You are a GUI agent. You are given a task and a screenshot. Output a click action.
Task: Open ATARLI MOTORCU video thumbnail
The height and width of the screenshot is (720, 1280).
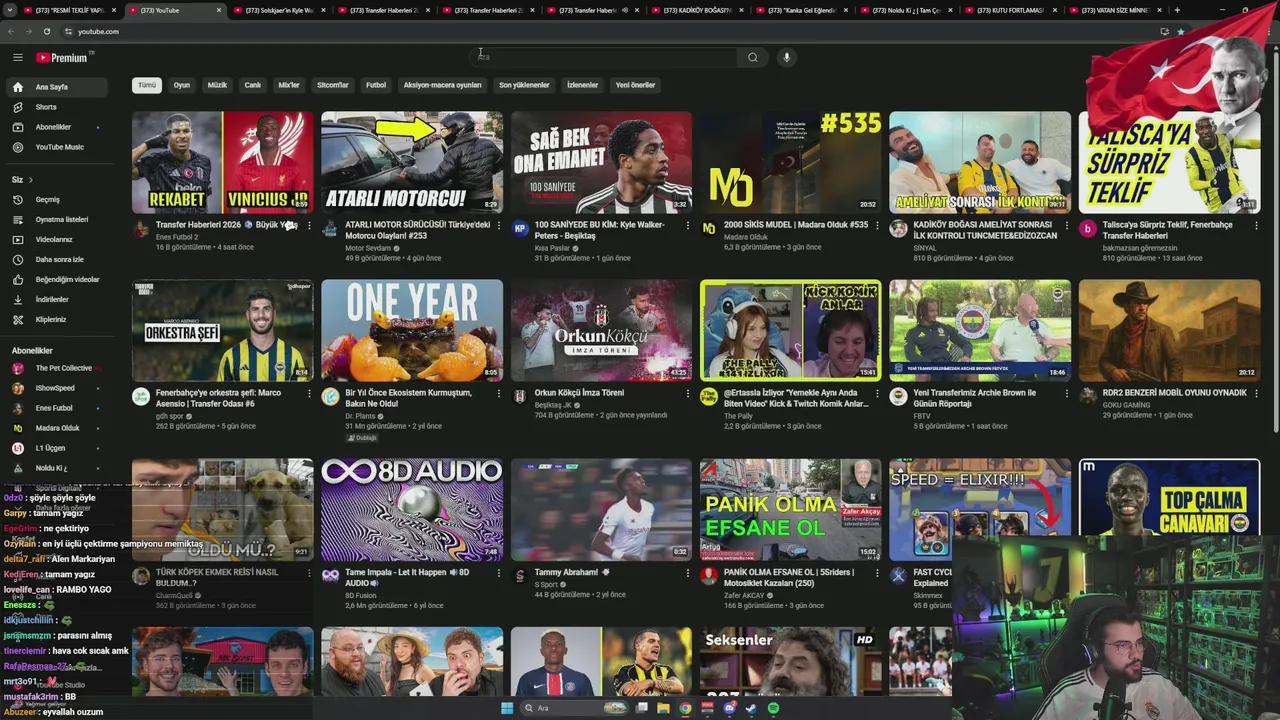[412, 162]
